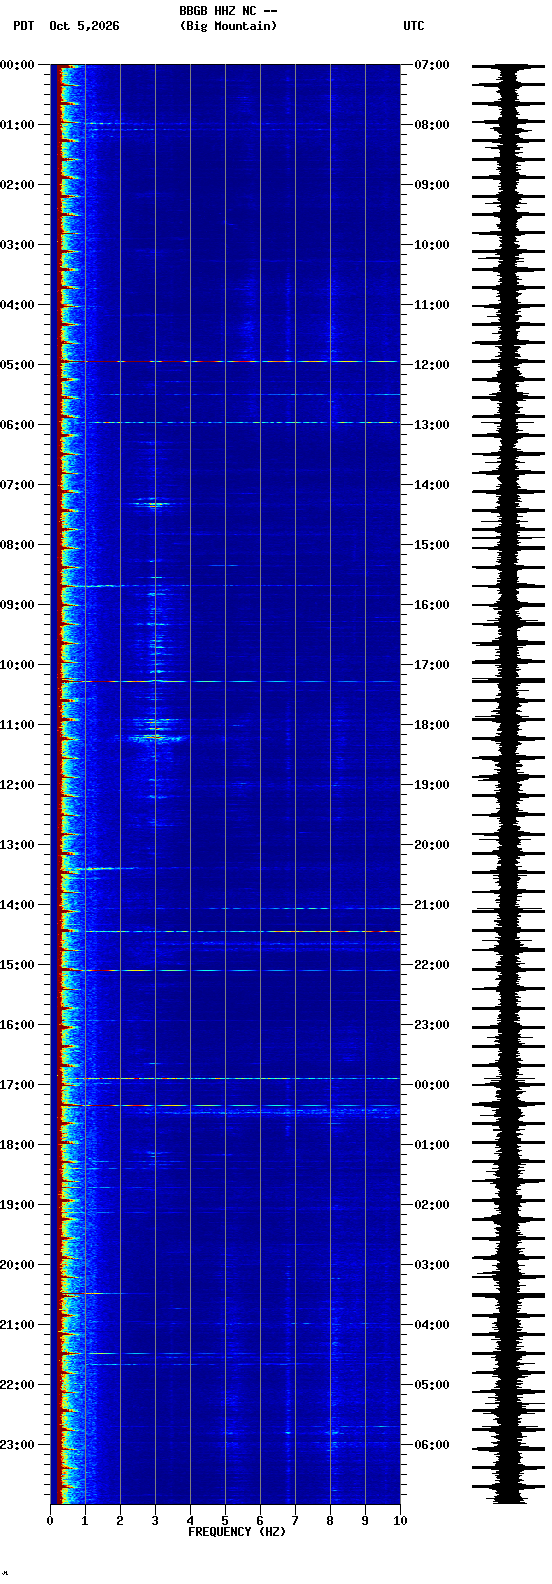Click the 3 Hz energy burst near 11:00 PDT
Image resolution: width=552 pixels, height=1584 pixels.
coord(155,730)
